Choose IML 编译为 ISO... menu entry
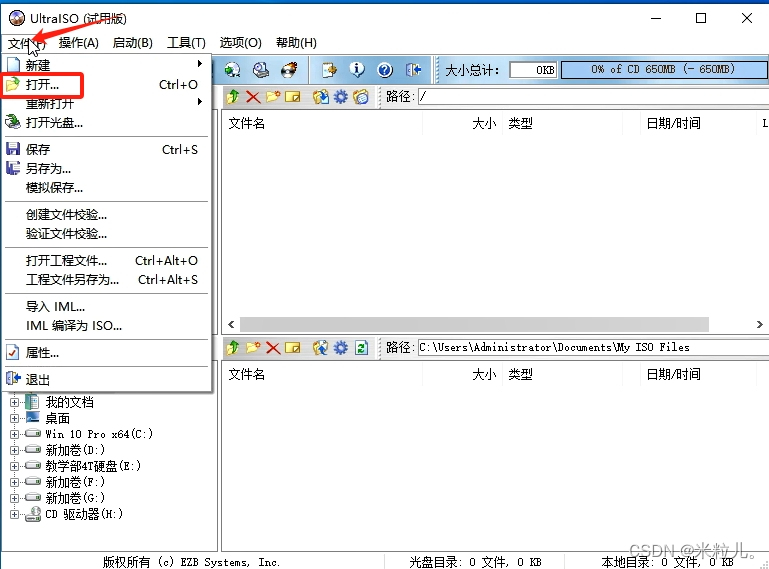 click(x=107, y=326)
